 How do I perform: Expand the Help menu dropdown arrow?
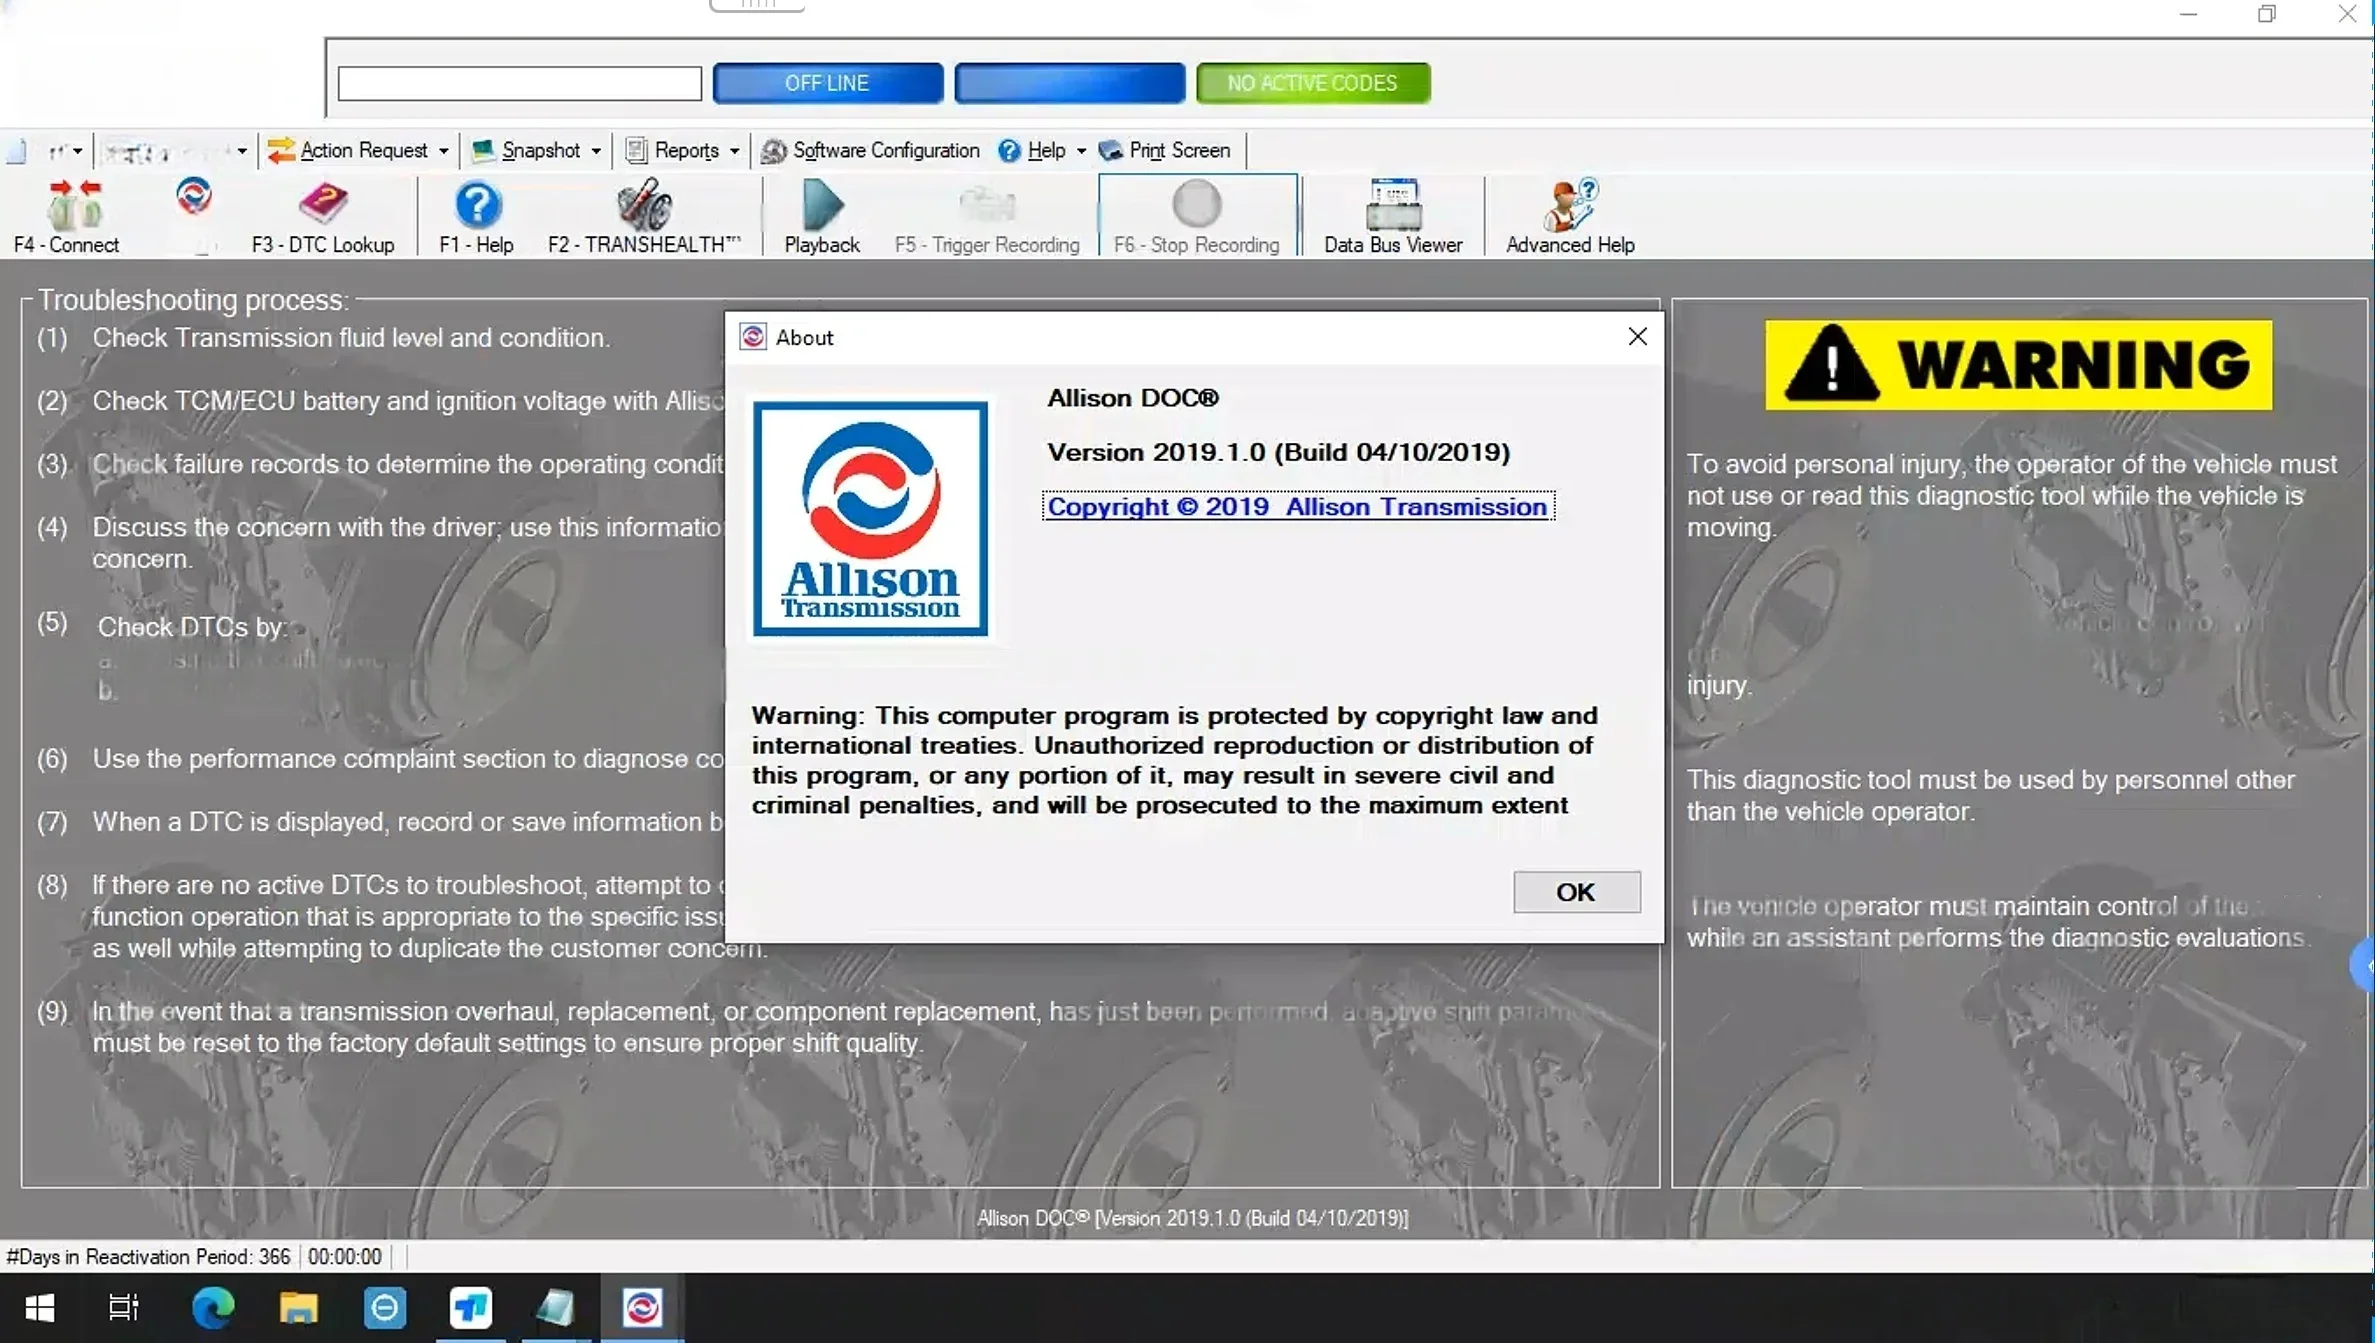[1081, 151]
